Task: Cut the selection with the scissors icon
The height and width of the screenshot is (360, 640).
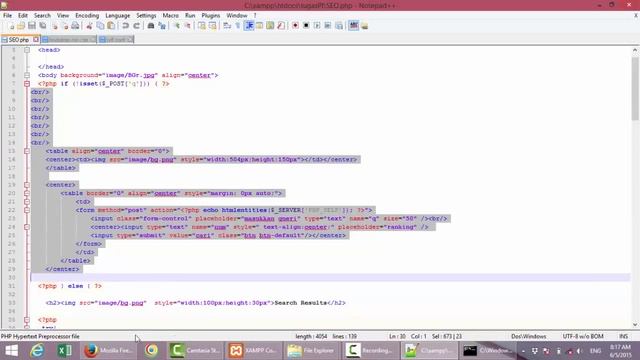Action: pos(89,26)
